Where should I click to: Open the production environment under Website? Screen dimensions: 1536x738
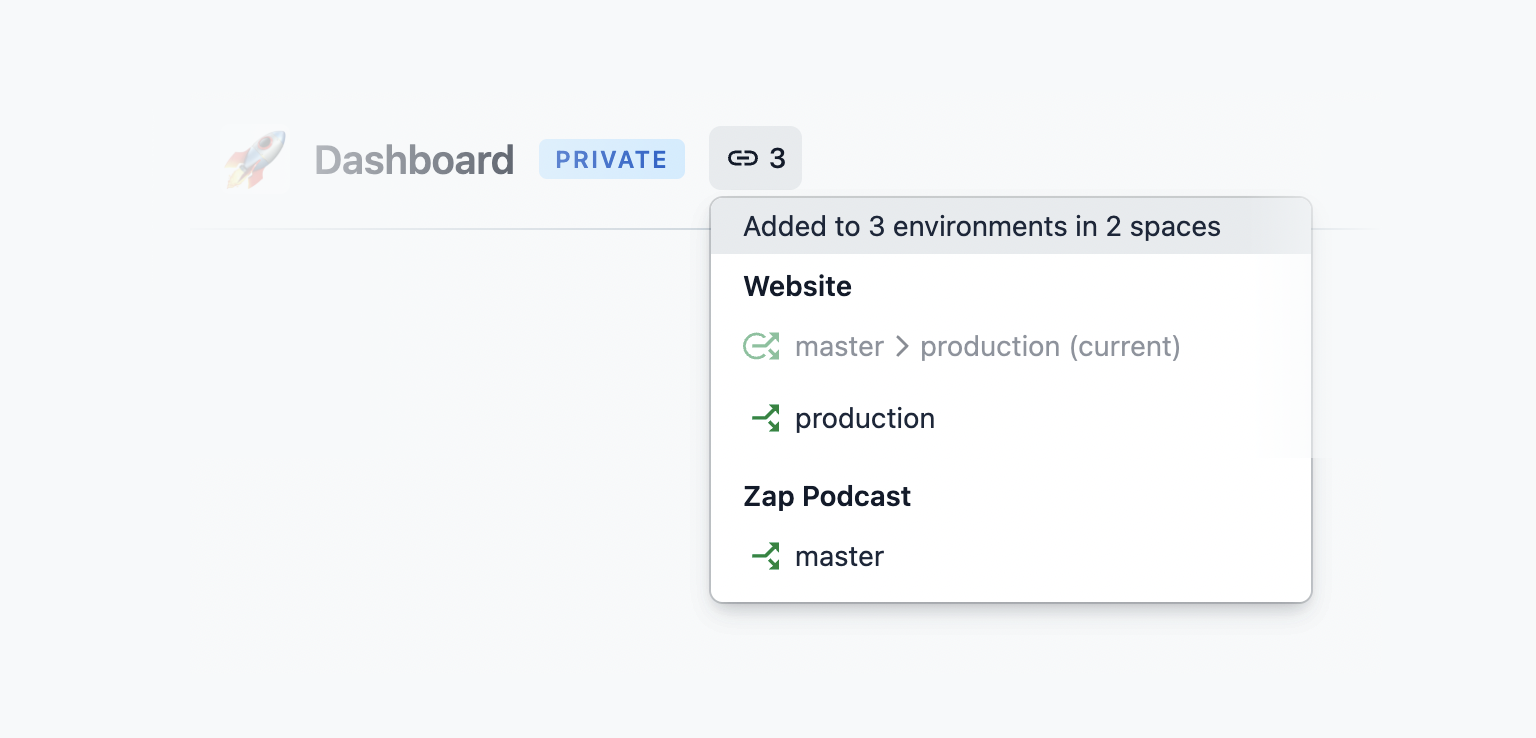(864, 418)
